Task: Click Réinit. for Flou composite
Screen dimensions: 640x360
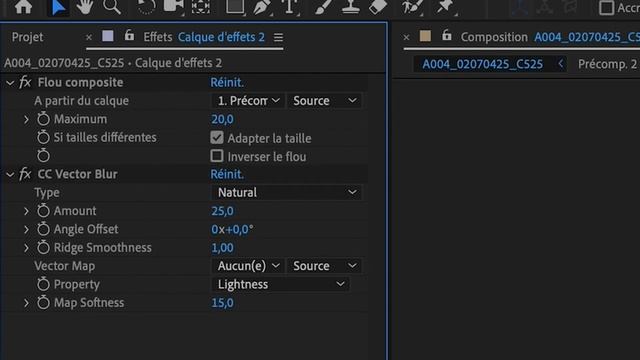Action: 227,82
